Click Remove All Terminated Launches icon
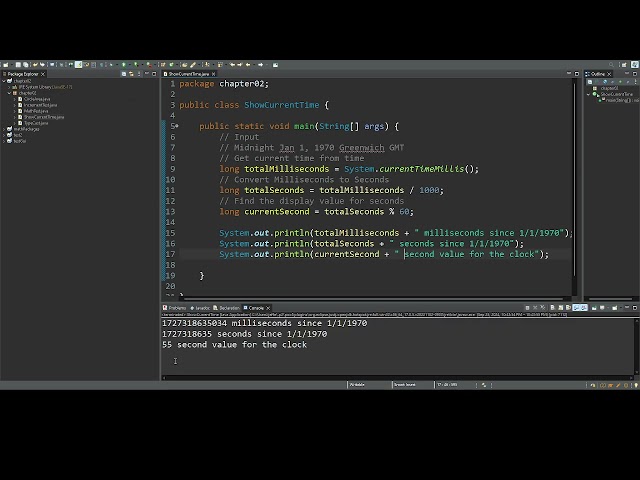Screen dimensions: 640x480 [543, 308]
